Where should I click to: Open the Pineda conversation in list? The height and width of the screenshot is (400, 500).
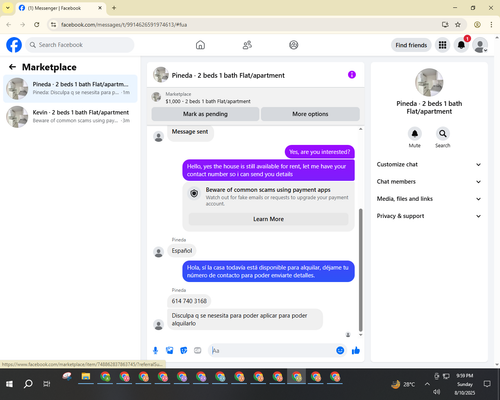(x=70, y=89)
